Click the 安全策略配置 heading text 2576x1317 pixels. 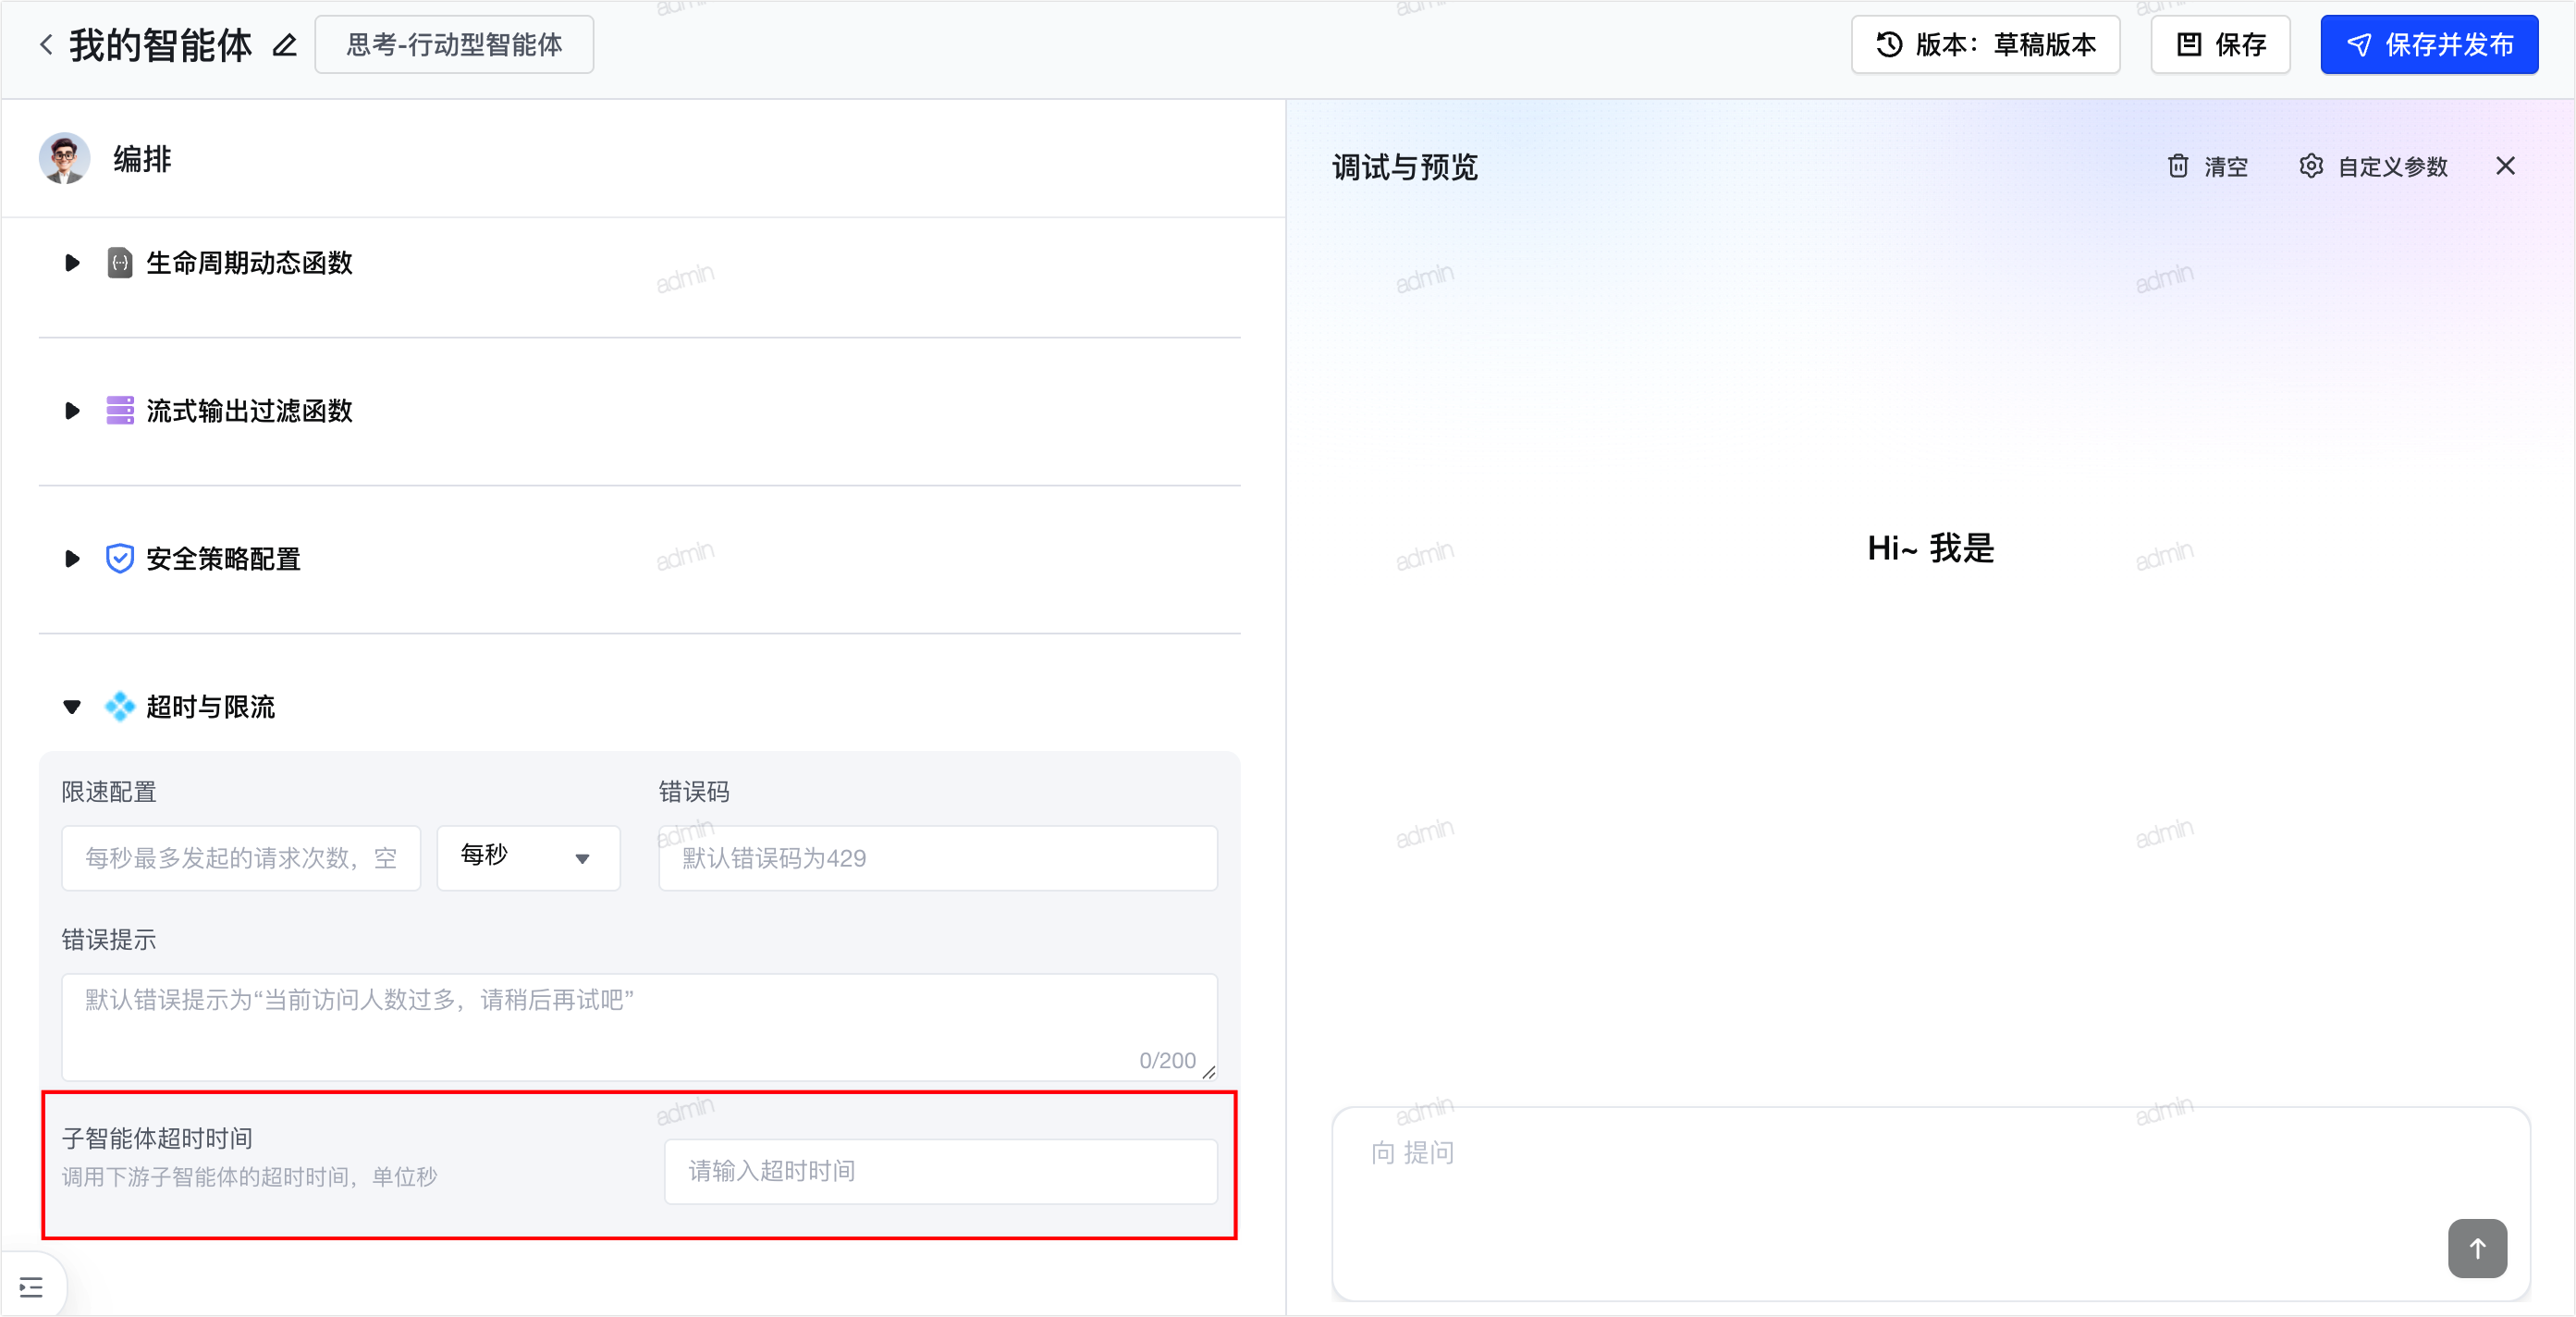(x=224, y=559)
